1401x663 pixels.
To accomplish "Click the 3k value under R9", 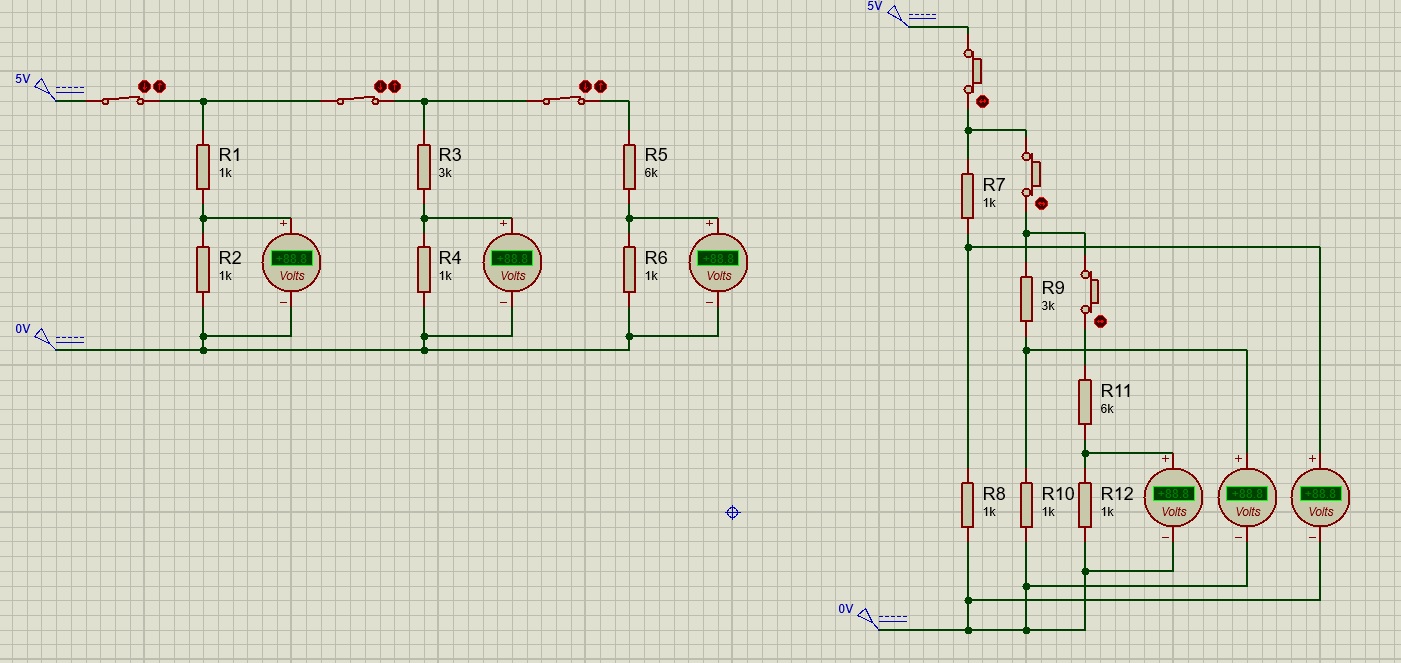I will coord(1048,306).
